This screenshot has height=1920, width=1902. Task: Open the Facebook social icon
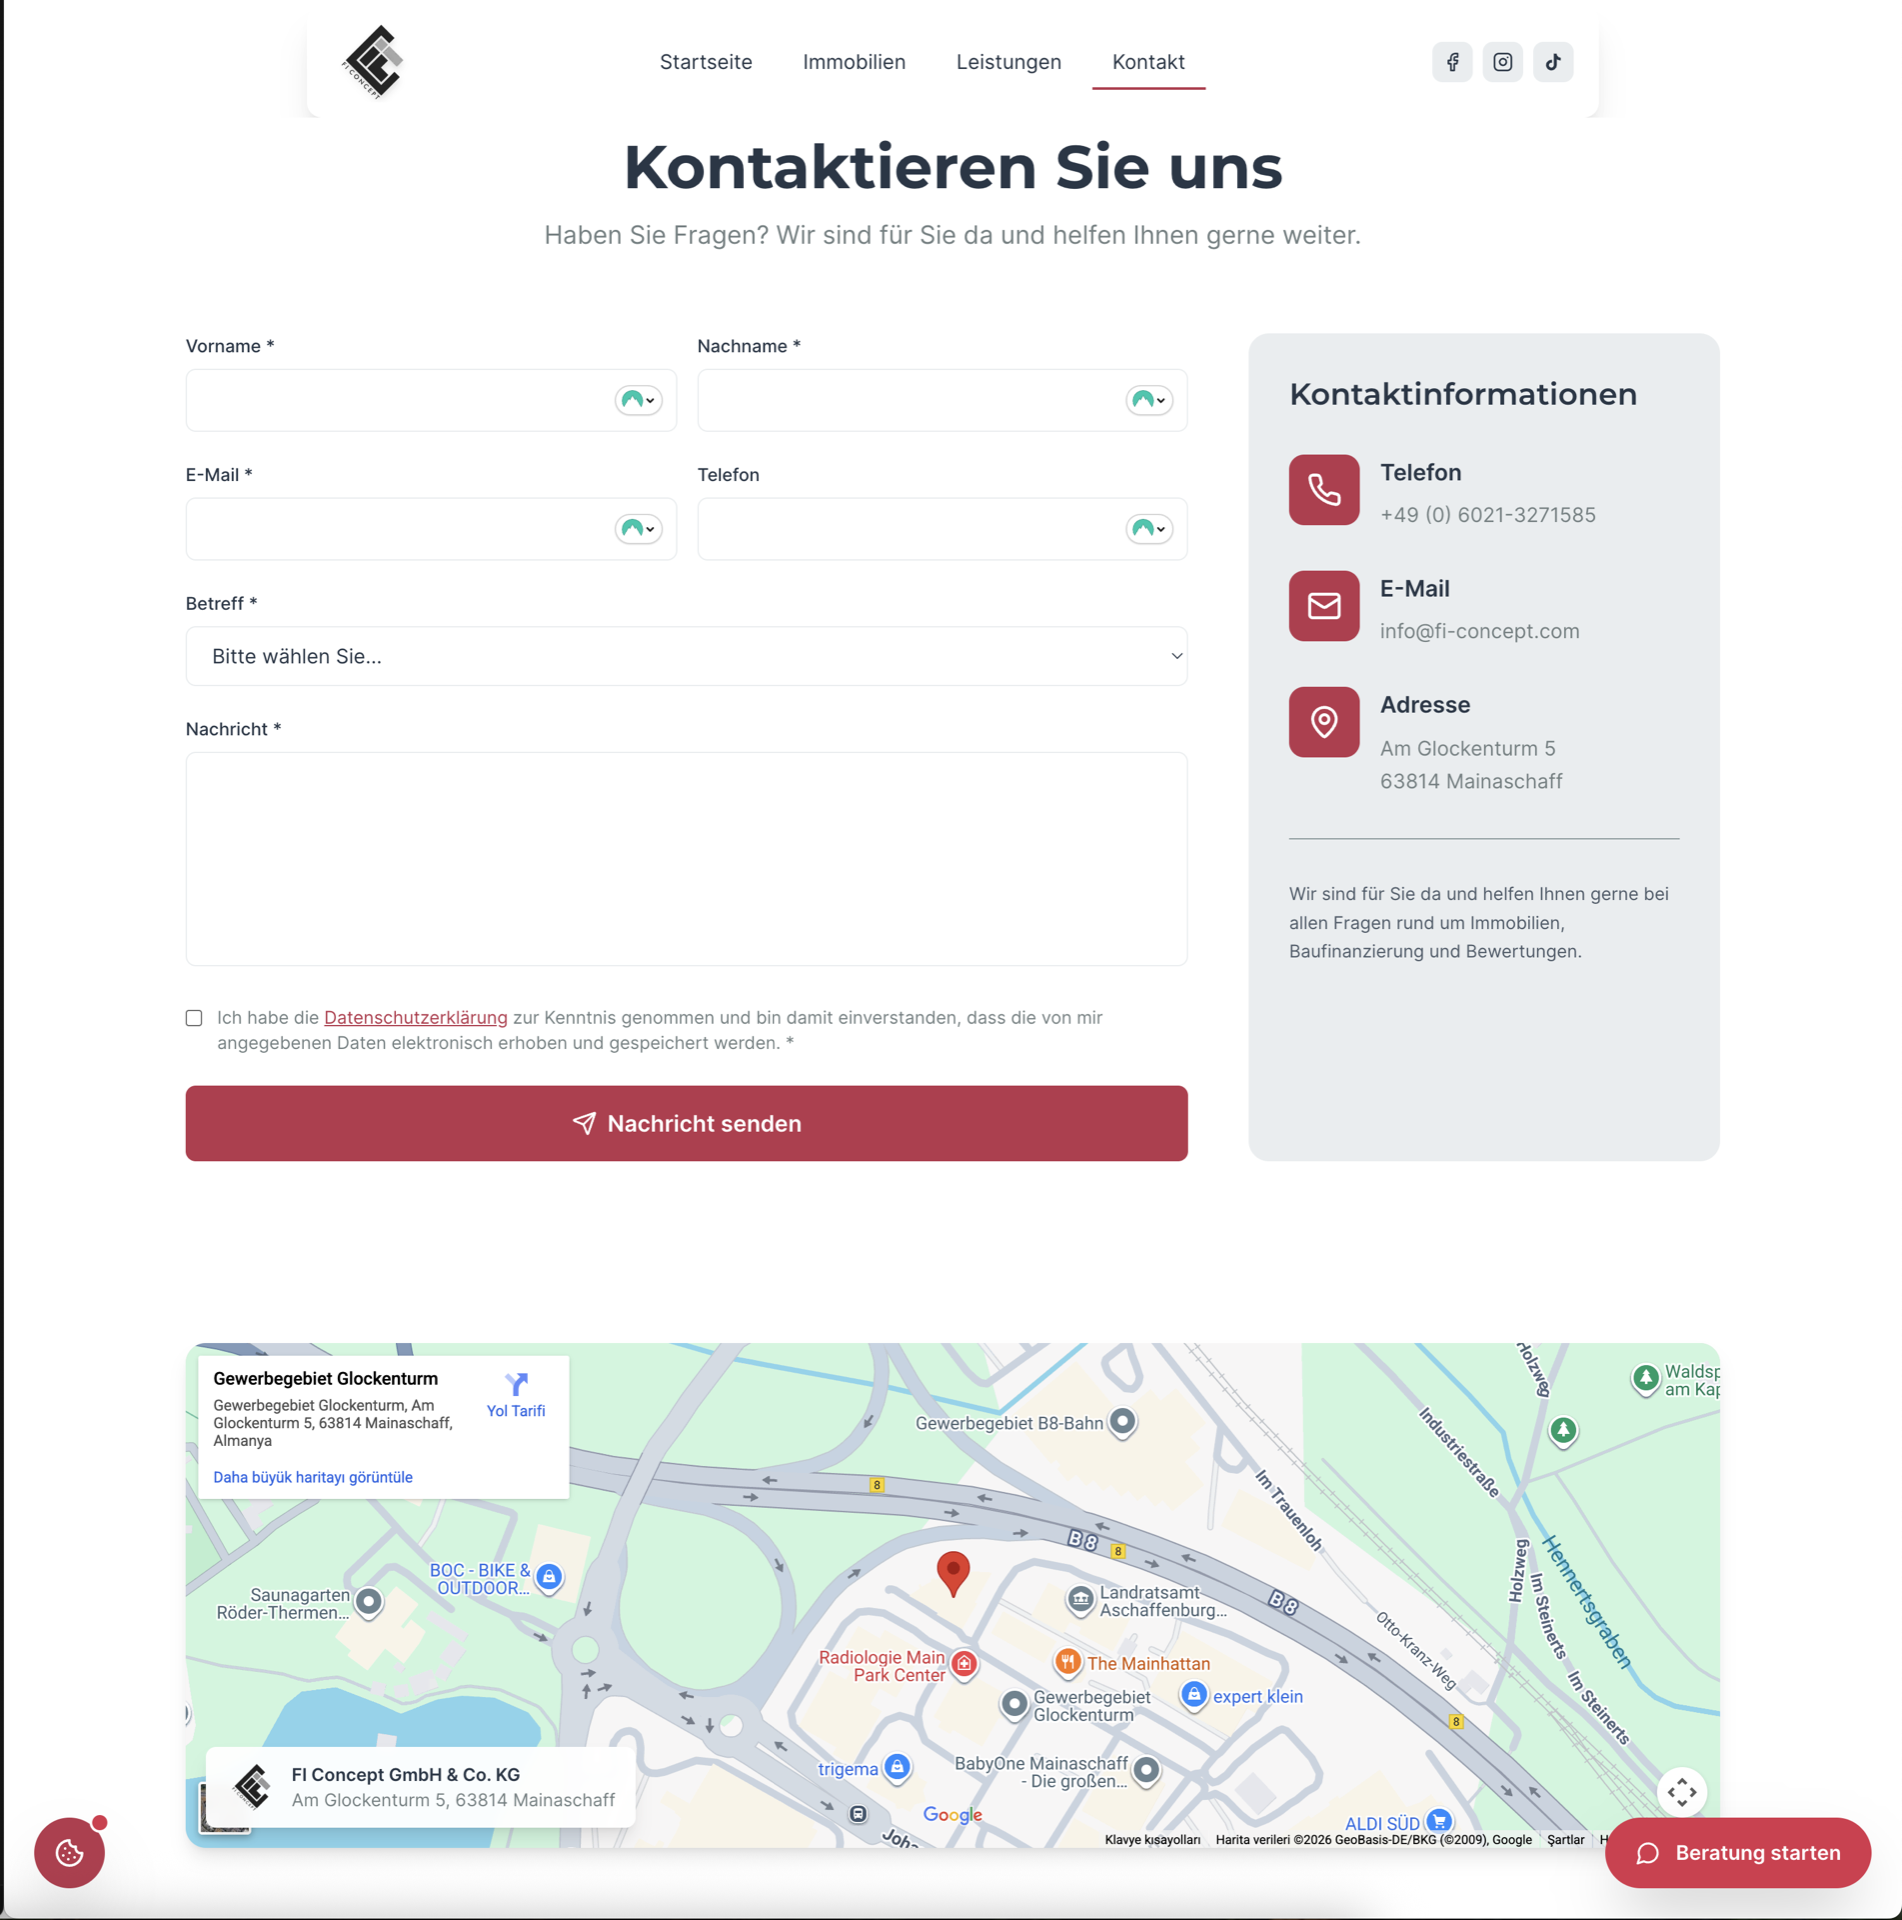(x=1452, y=62)
